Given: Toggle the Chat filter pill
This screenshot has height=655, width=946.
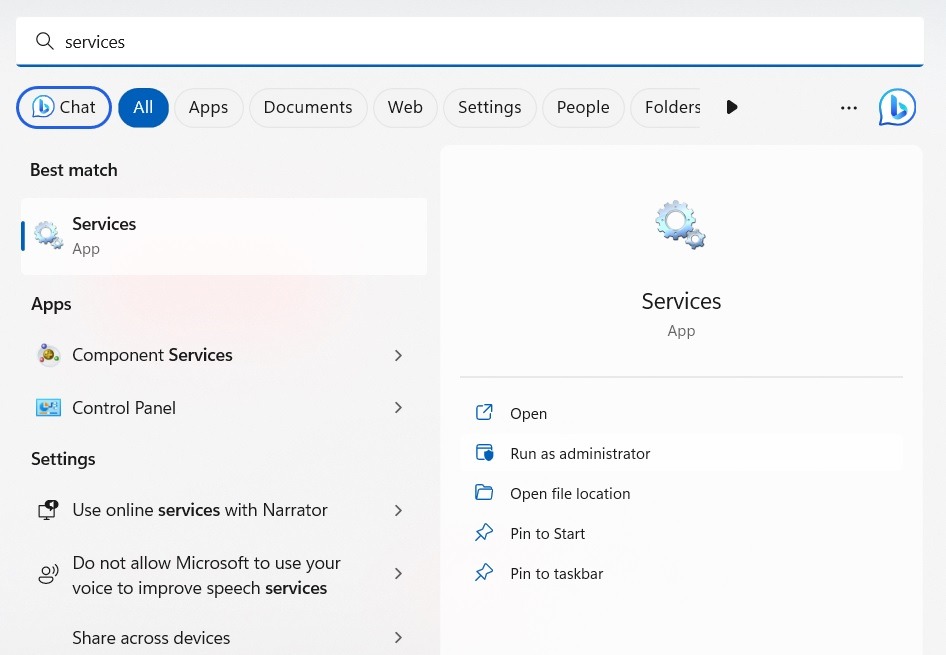Looking at the screenshot, I should tap(63, 107).
